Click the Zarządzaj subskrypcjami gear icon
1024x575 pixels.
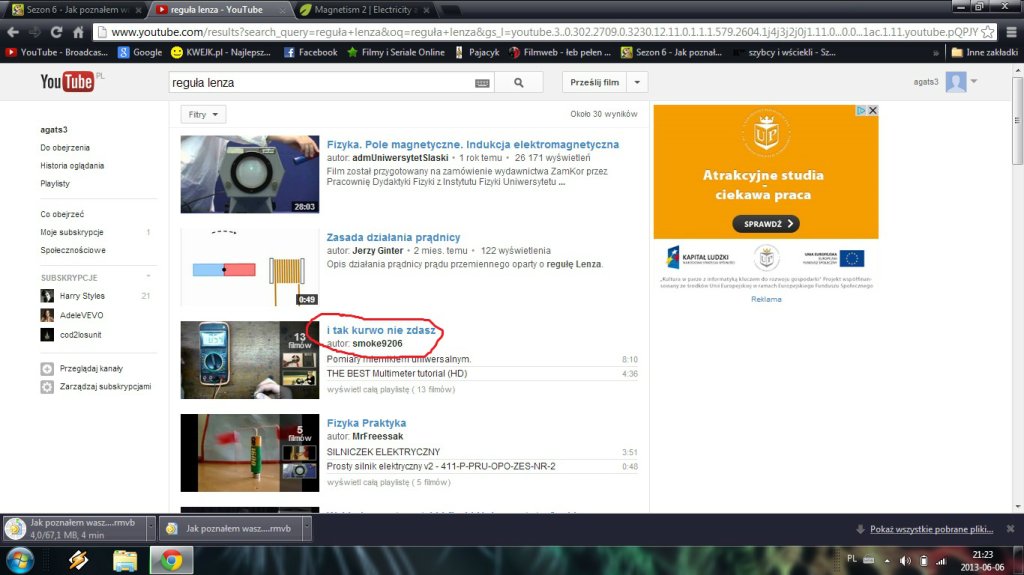(47, 387)
